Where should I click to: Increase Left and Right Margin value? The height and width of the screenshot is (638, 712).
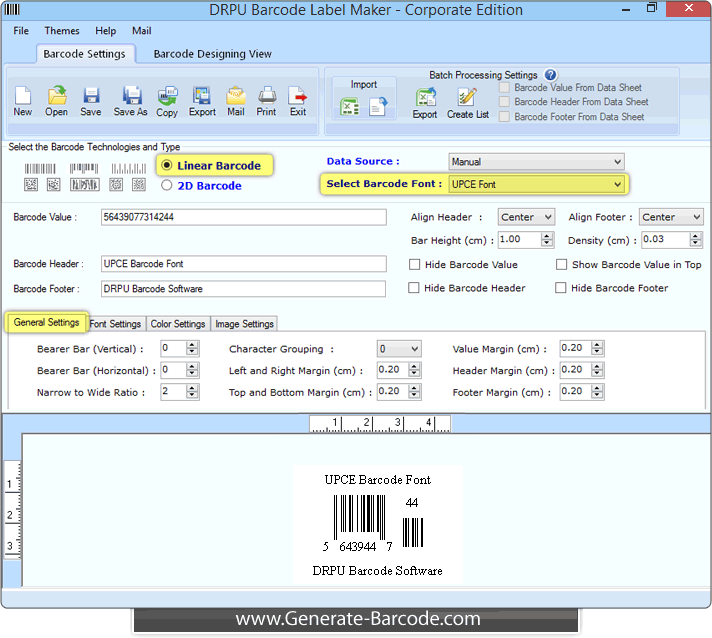point(414,367)
